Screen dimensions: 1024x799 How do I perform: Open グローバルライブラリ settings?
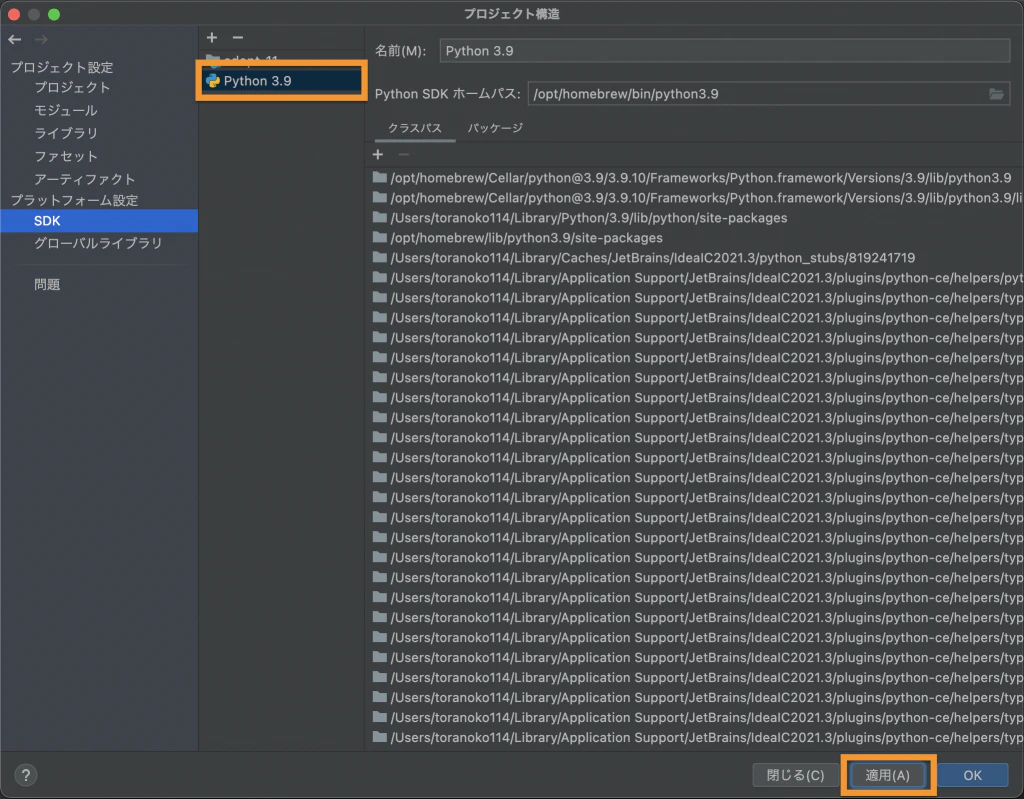98,243
